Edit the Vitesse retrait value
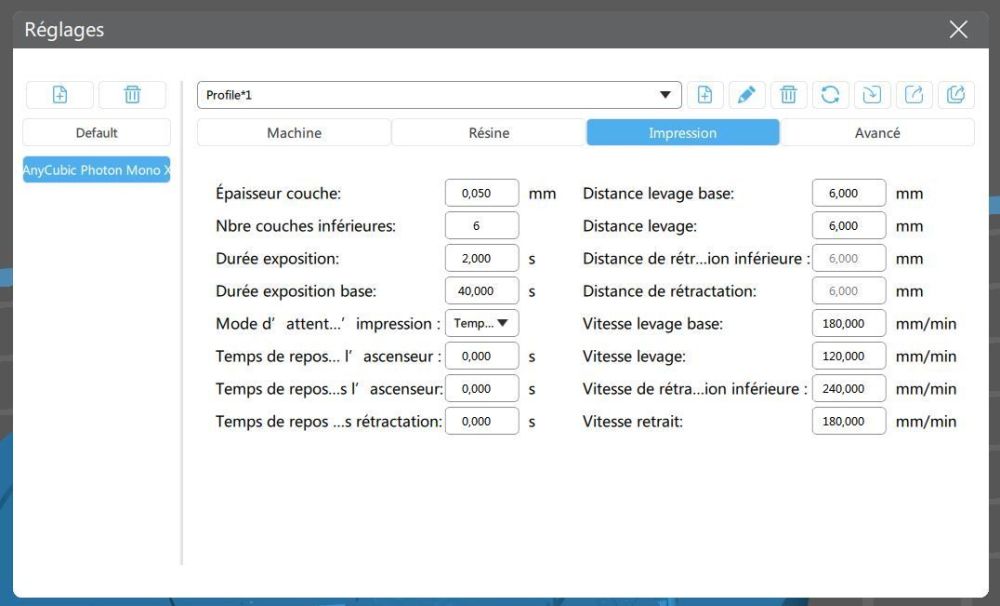The image size is (1000, 606). [x=849, y=421]
